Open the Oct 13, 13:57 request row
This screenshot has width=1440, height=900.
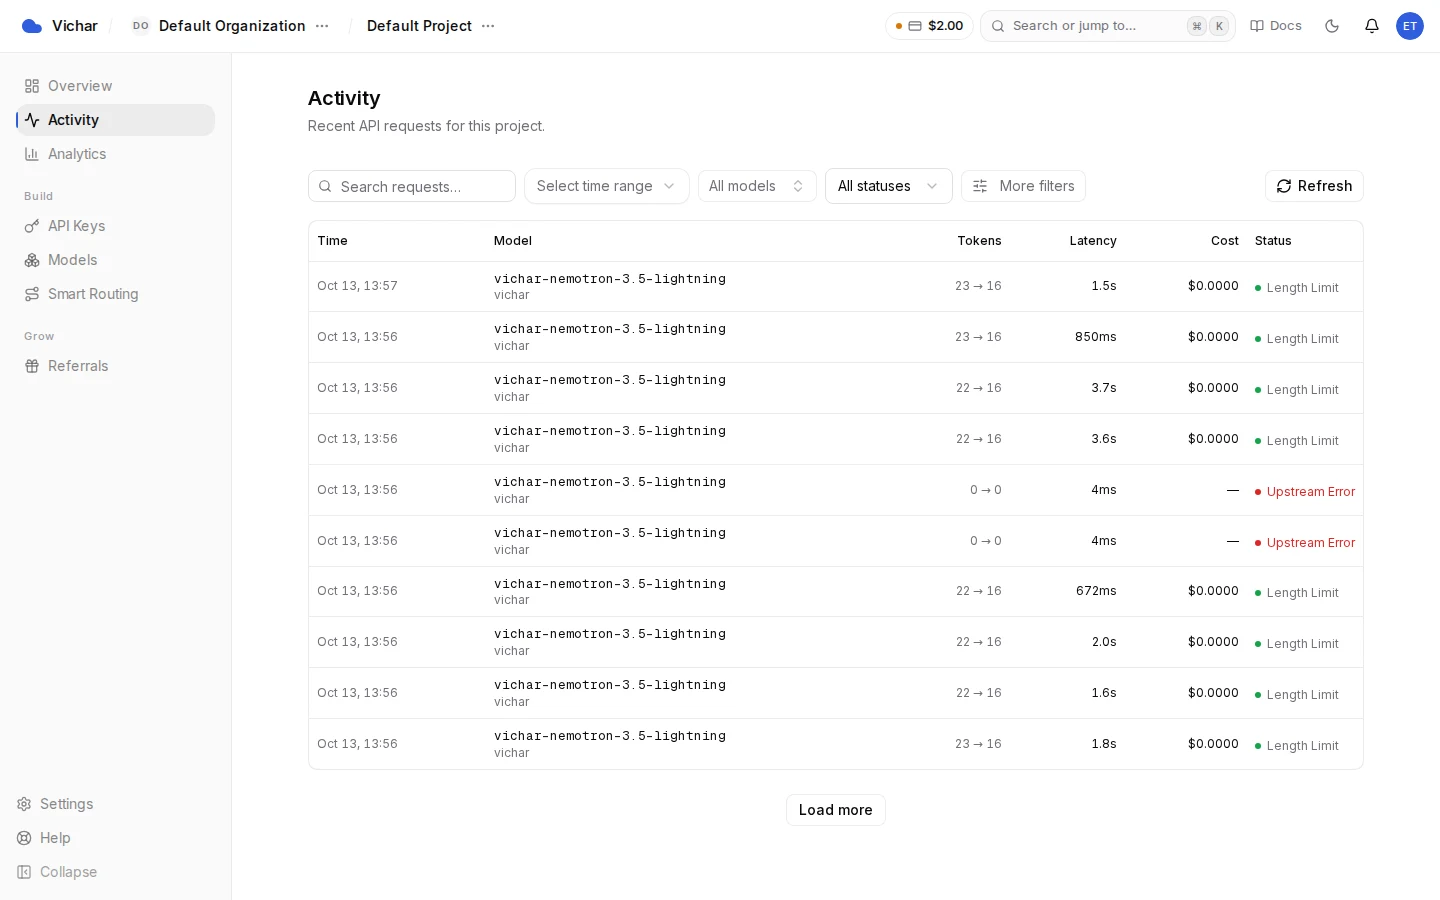(x=836, y=287)
